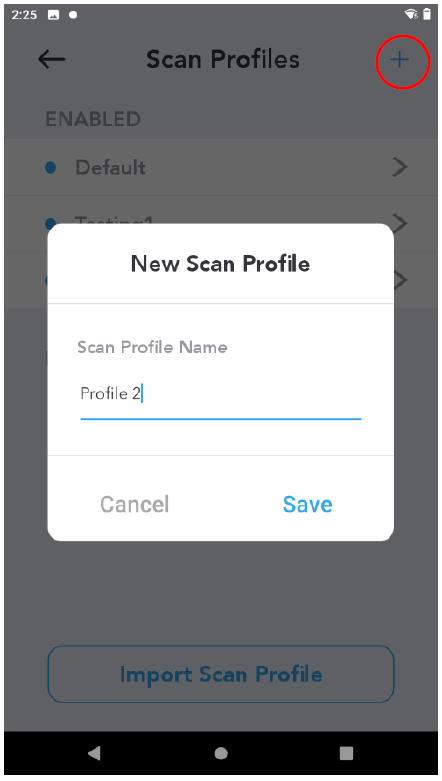Expand the Default profile chevron
442x781 pixels.
(x=400, y=167)
